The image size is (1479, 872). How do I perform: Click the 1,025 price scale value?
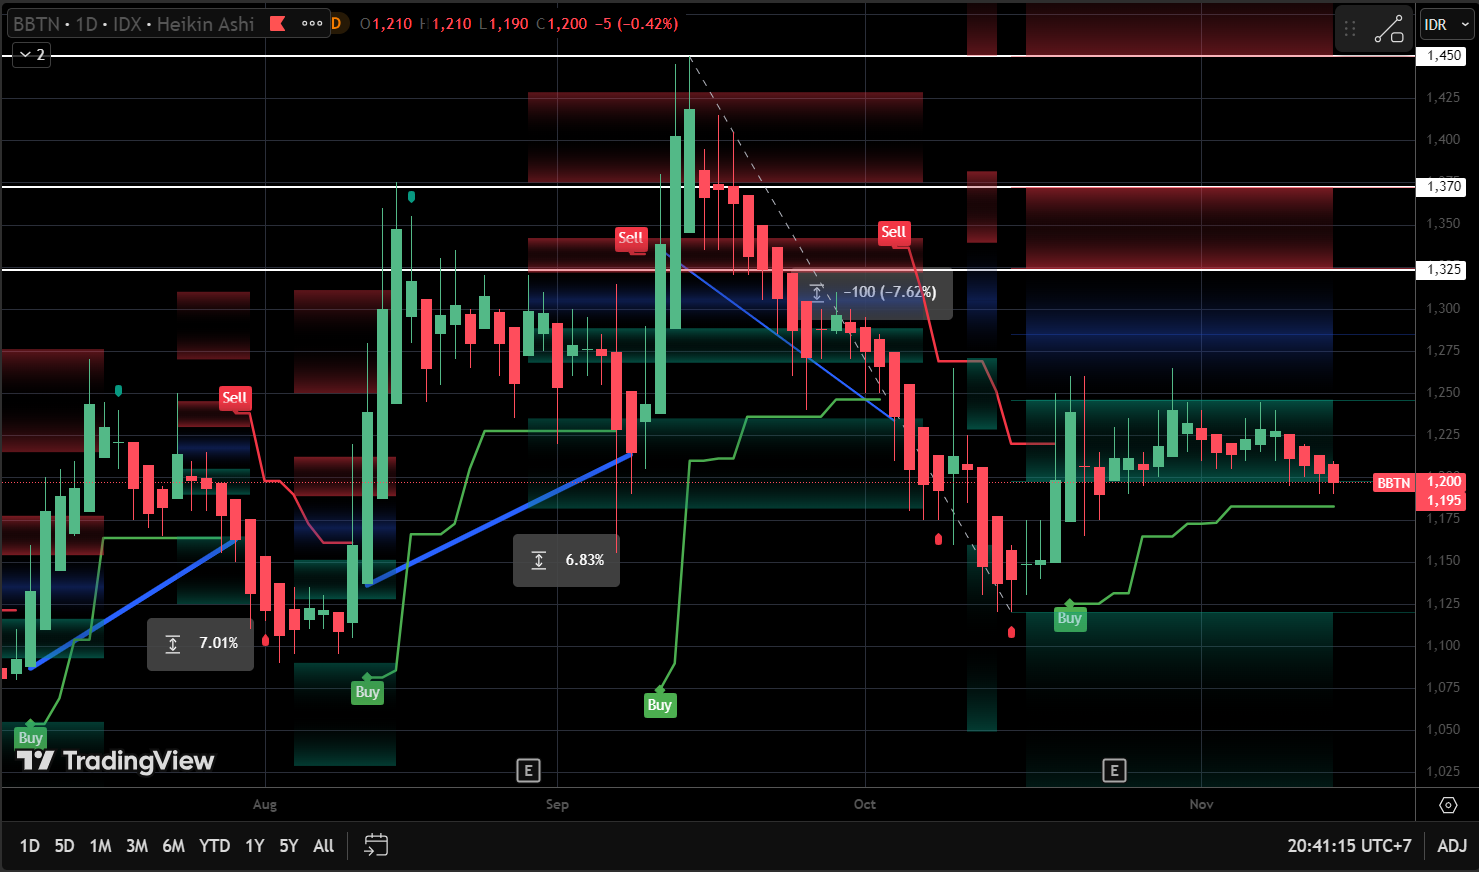[x=1443, y=772]
